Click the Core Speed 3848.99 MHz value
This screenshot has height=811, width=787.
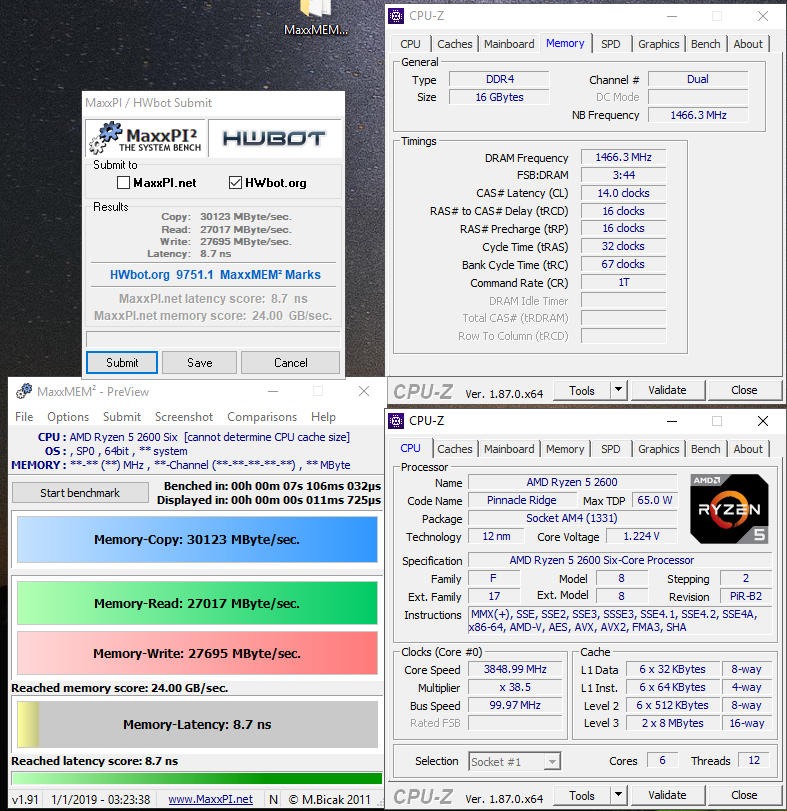[x=515, y=669]
